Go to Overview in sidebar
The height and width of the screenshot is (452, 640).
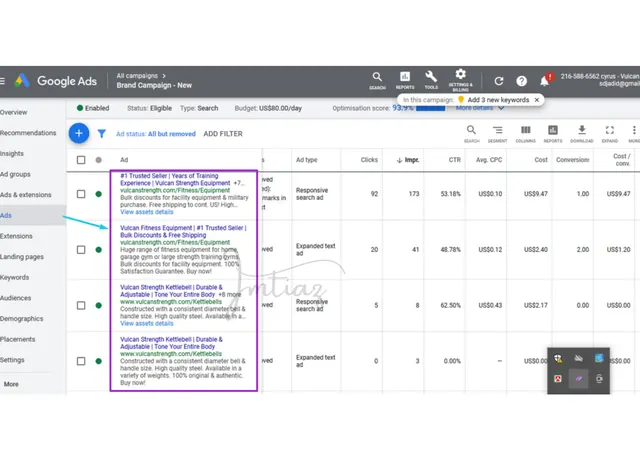(13, 112)
